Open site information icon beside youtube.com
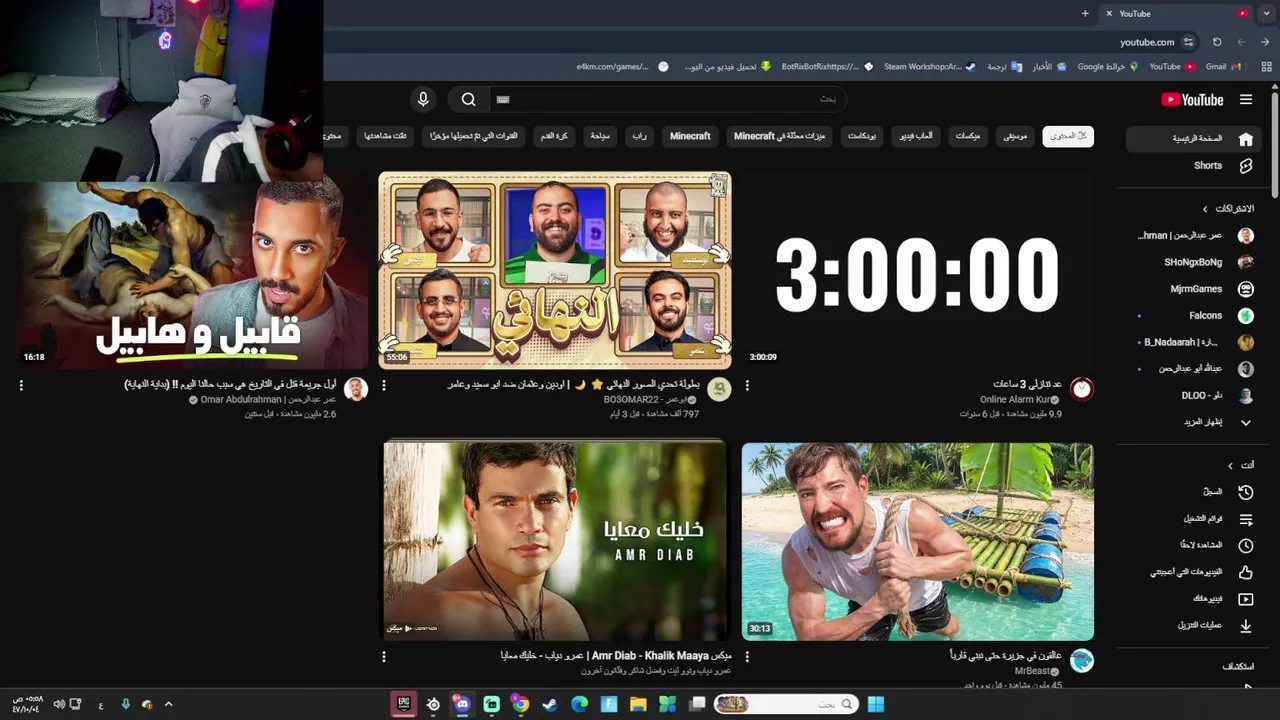This screenshot has width=1280, height=720. click(1188, 42)
